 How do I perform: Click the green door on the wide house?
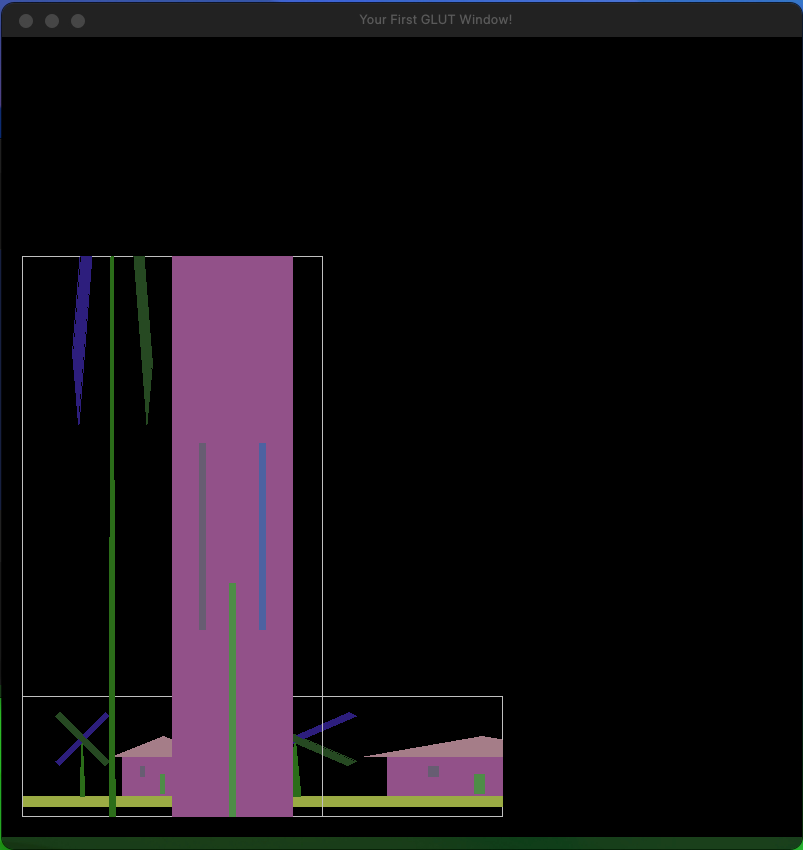[479, 783]
